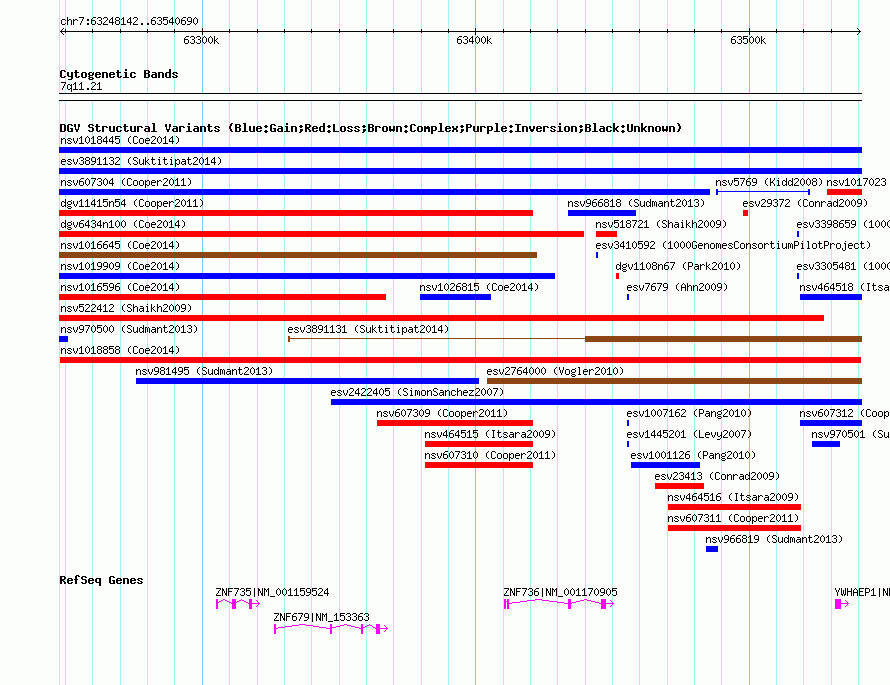Click the esv1007162 (Pang2010) label
Image resolution: width=890 pixels, height=685 pixels.
(x=689, y=413)
